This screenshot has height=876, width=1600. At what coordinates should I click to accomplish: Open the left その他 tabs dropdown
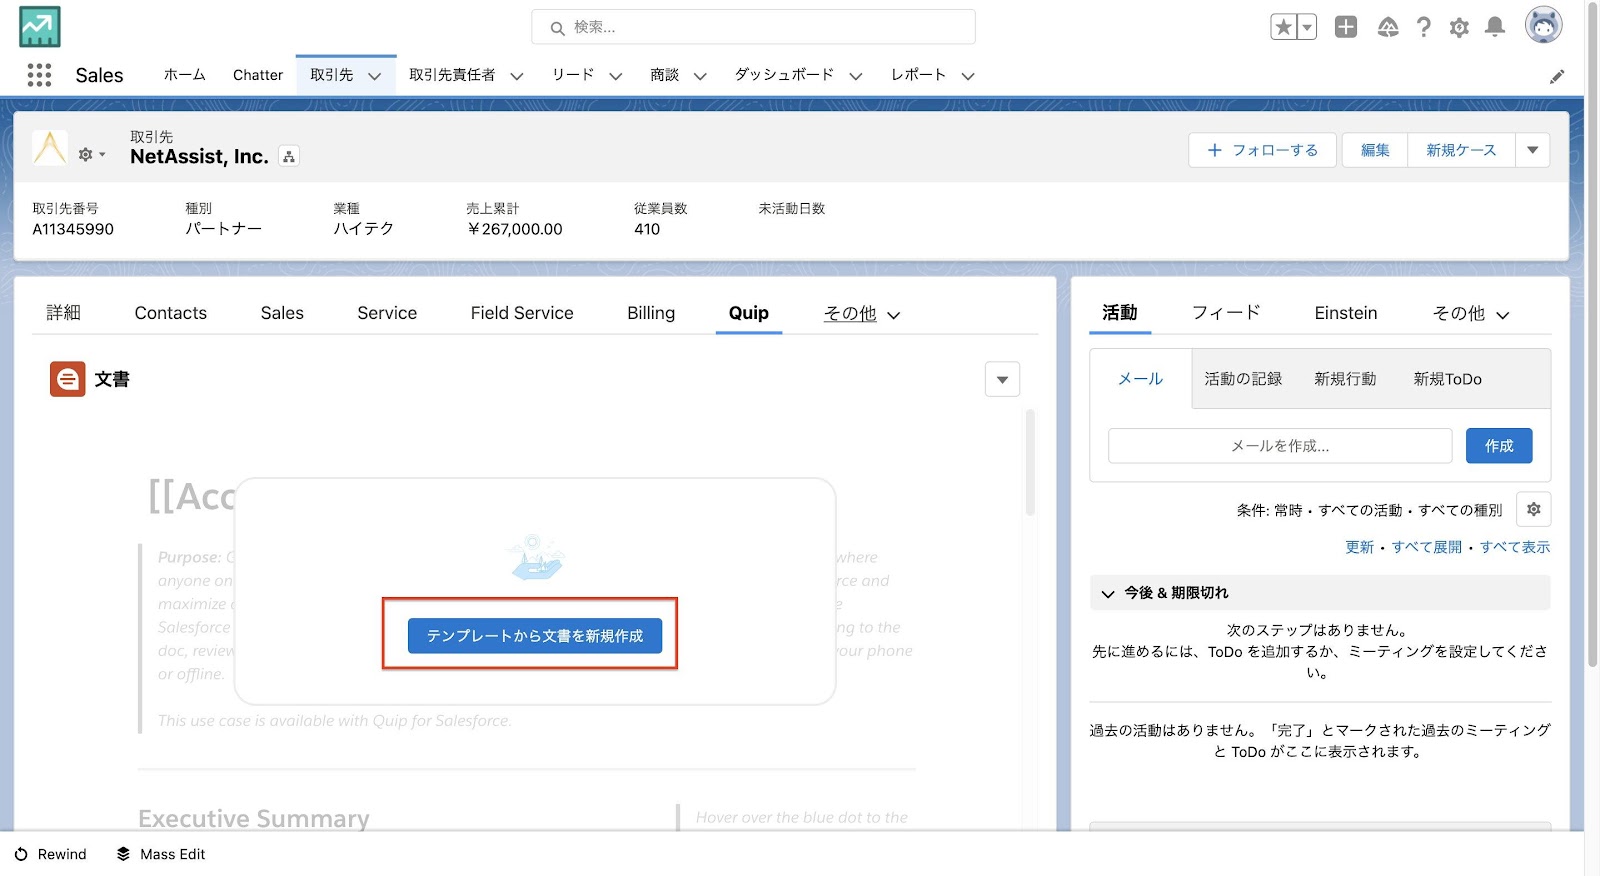862,314
